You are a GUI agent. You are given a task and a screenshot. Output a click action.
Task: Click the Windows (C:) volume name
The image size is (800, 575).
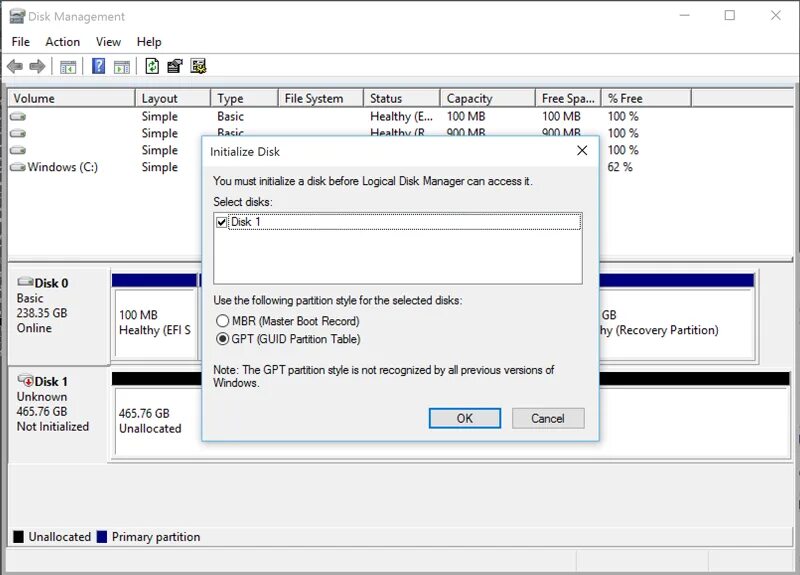click(x=63, y=167)
